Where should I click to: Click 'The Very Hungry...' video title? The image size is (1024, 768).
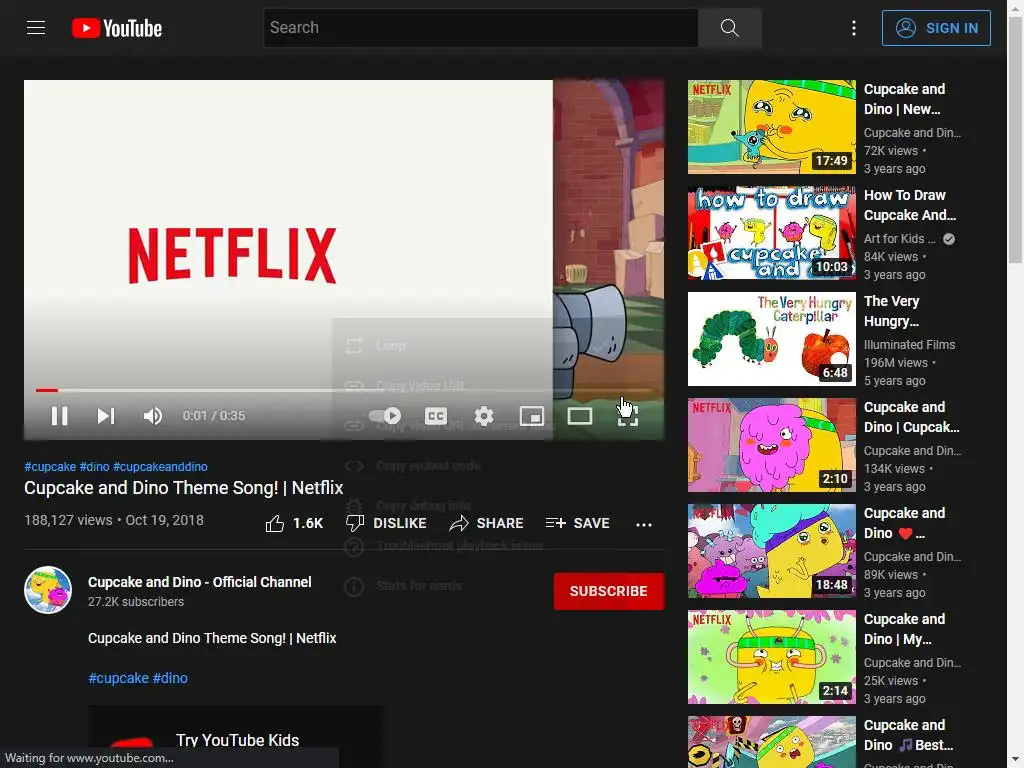click(x=891, y=311)
